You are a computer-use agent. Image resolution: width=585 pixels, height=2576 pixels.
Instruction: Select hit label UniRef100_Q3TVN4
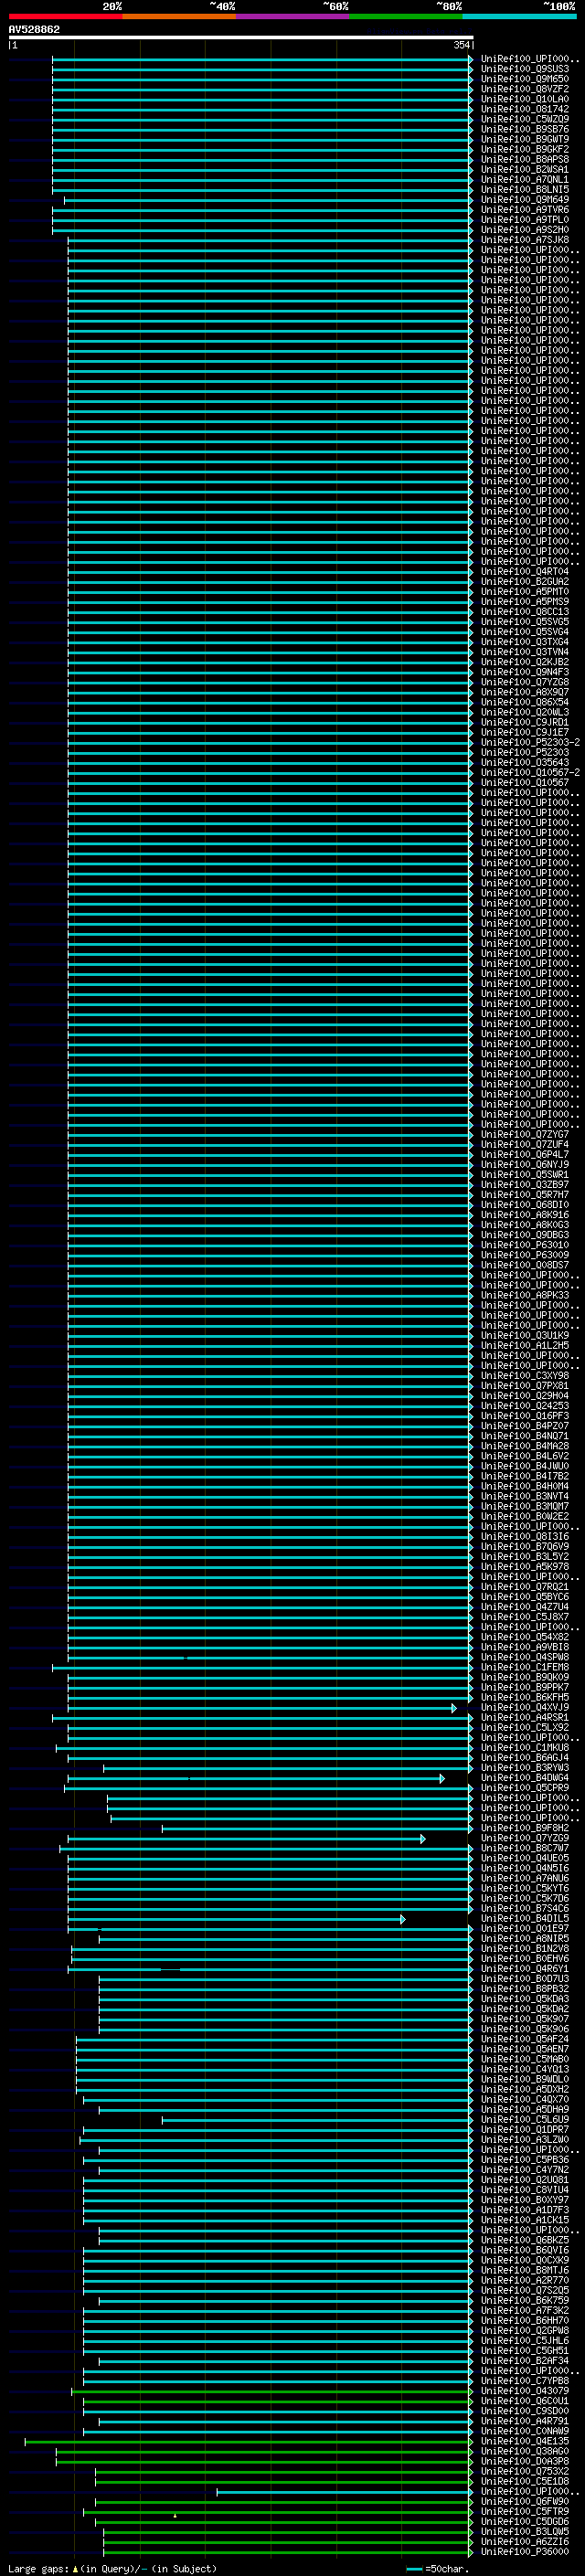(525, 651)
